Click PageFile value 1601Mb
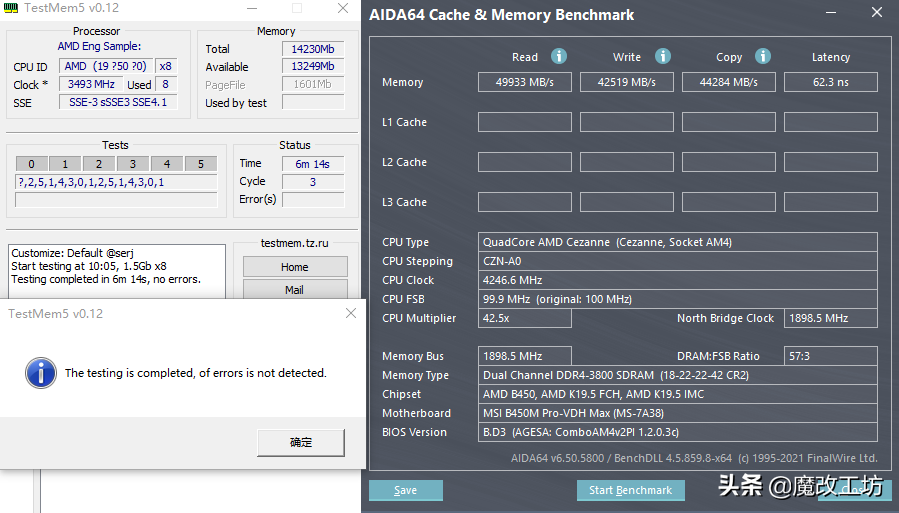Screen dimensions: 899x513 pyautogui.click(x=313, y=84)
